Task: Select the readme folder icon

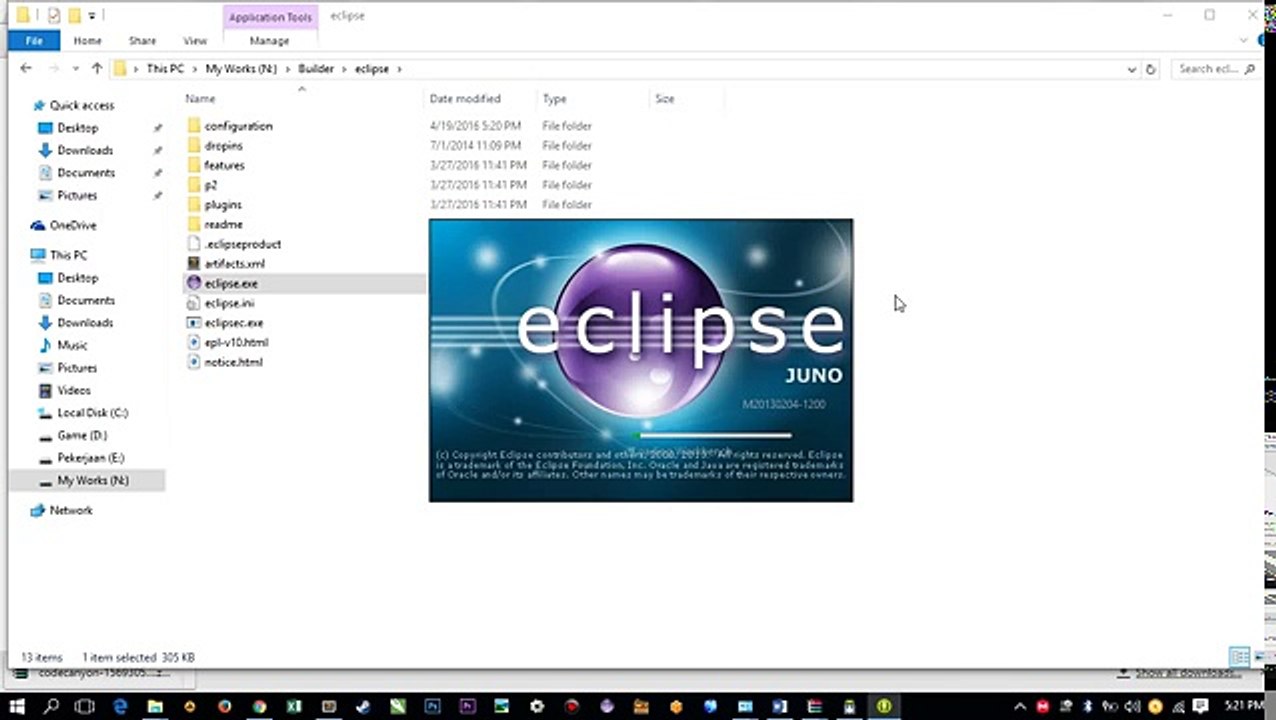Action: [x=194, y=224]
